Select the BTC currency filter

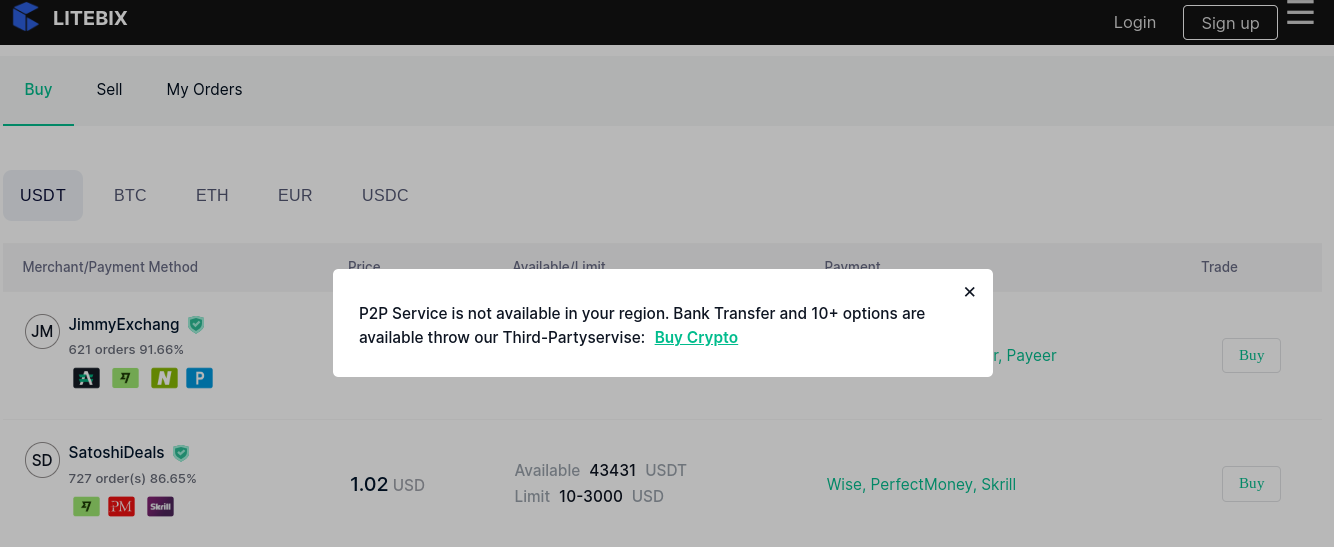[x=130, y=195]
